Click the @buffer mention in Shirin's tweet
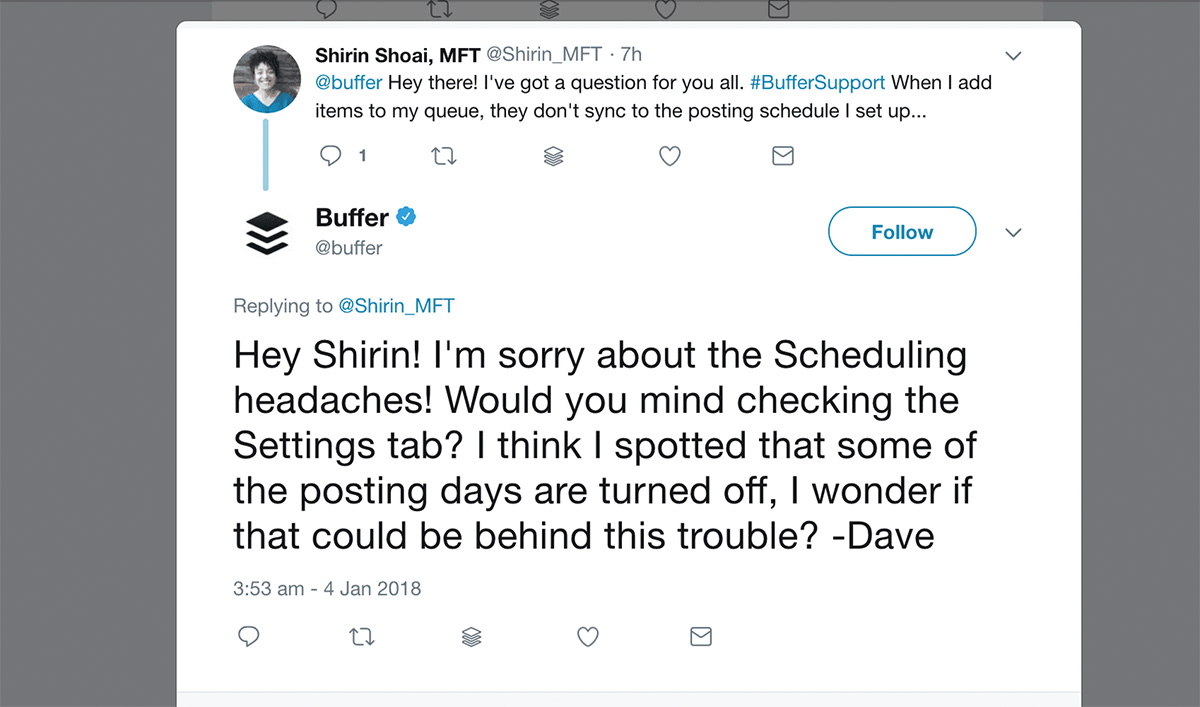1200x707 pixels. coord(348,82)
